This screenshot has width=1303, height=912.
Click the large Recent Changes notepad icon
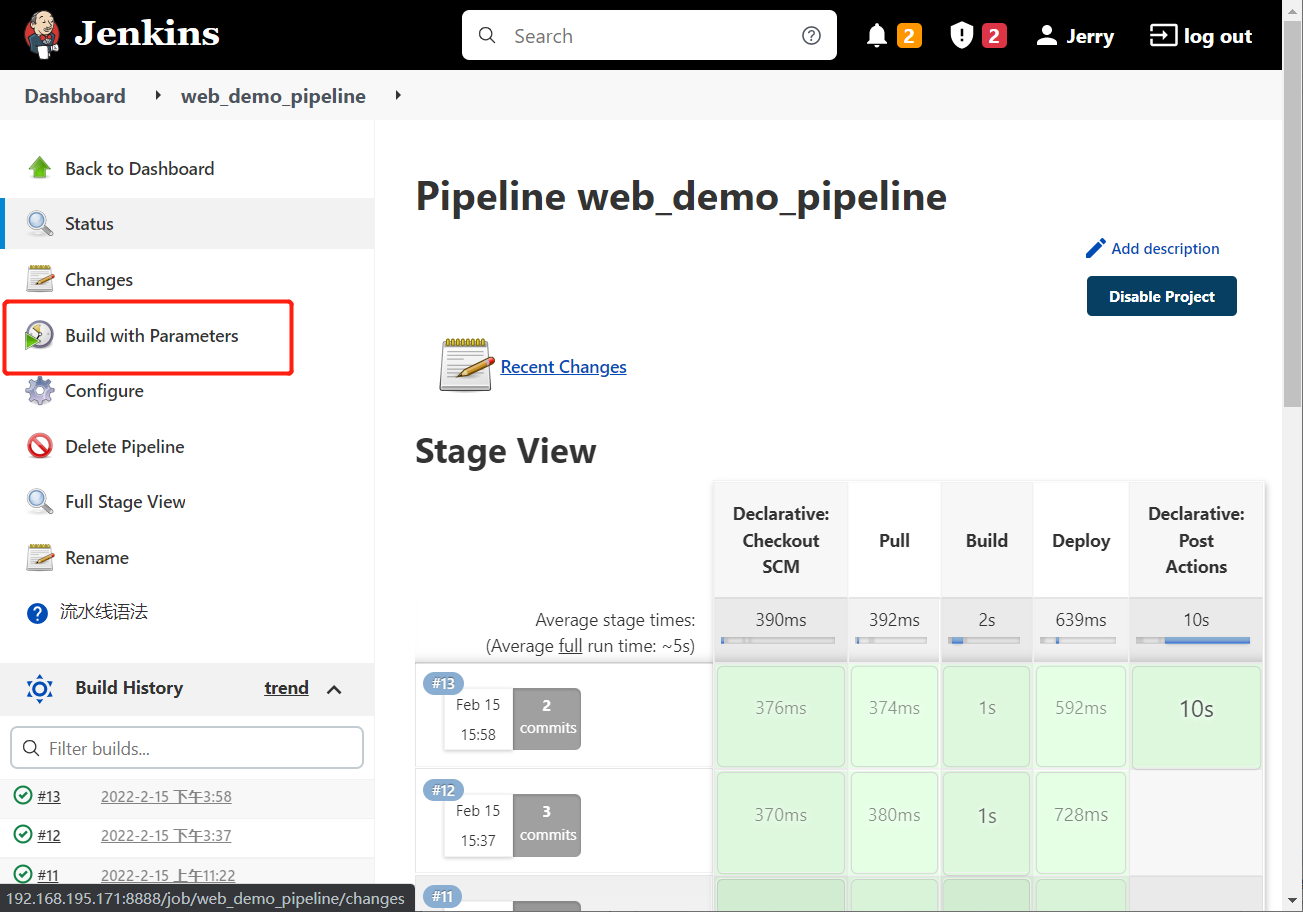[466, 365]
